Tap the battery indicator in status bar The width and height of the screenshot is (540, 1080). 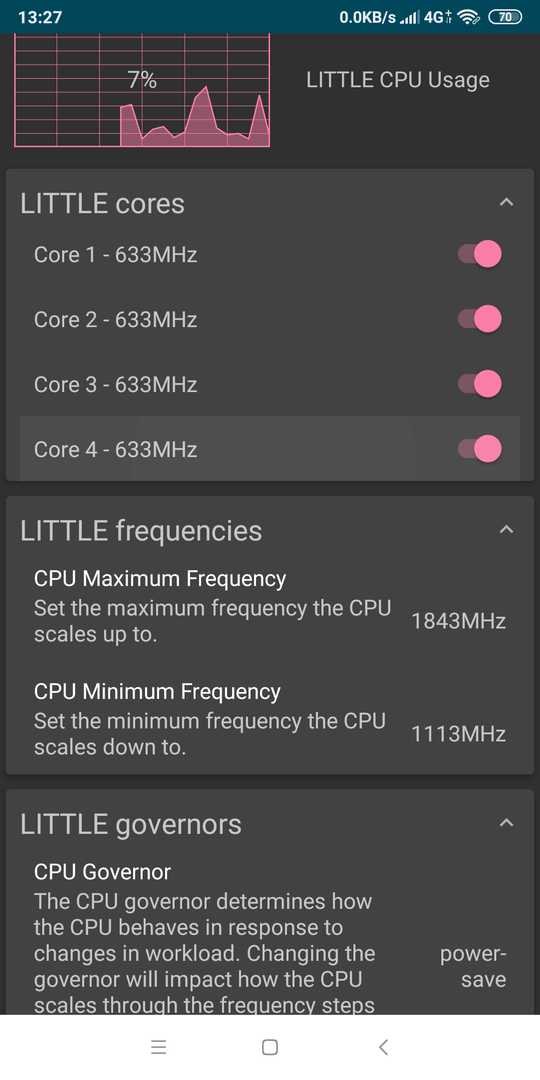[505, 17]
